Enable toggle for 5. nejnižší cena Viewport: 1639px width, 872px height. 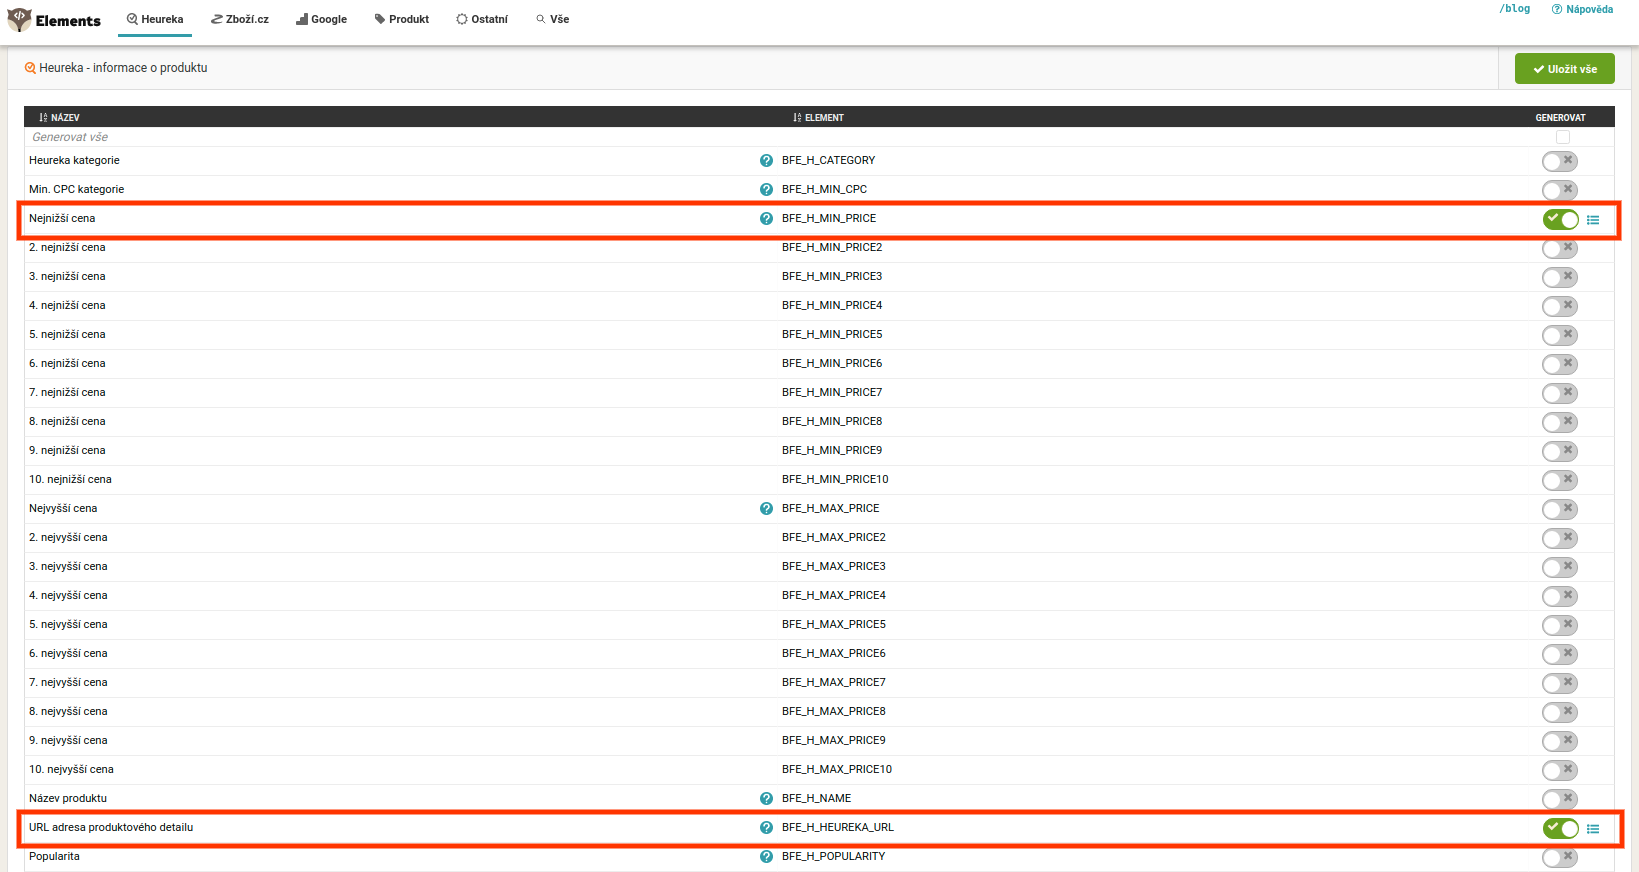pos(1560,335)
